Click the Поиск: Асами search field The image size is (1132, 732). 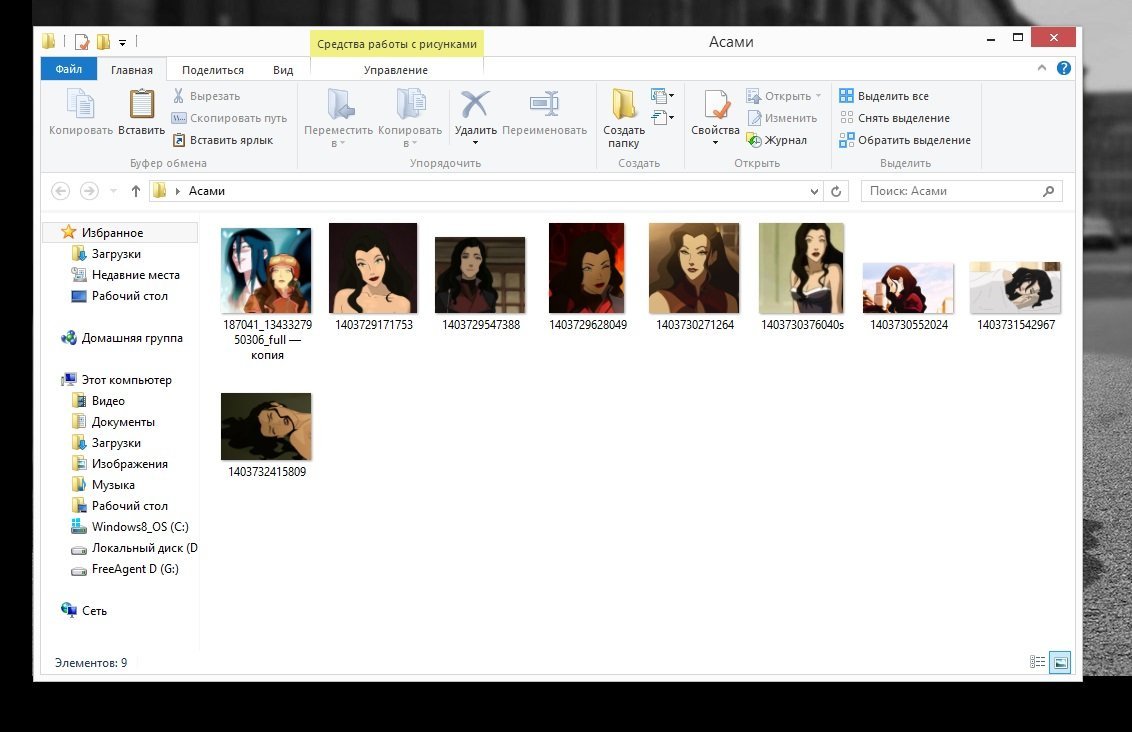point(950,191)
